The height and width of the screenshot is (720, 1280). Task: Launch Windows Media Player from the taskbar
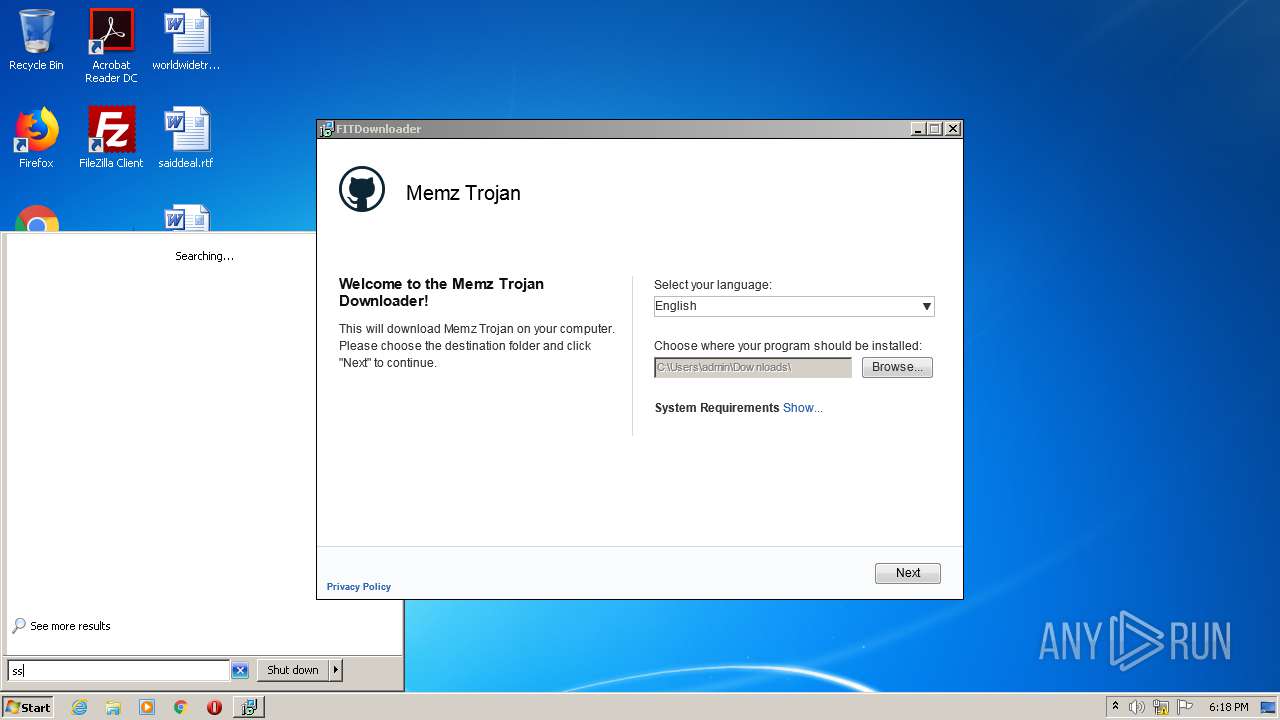[x=147, y=707]
